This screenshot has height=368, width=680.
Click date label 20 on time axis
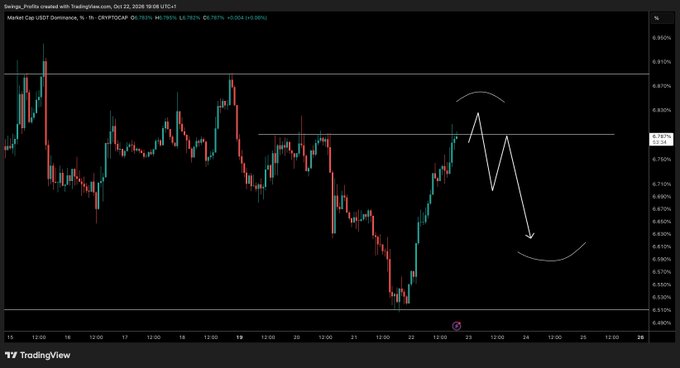(x=297, y=337)
